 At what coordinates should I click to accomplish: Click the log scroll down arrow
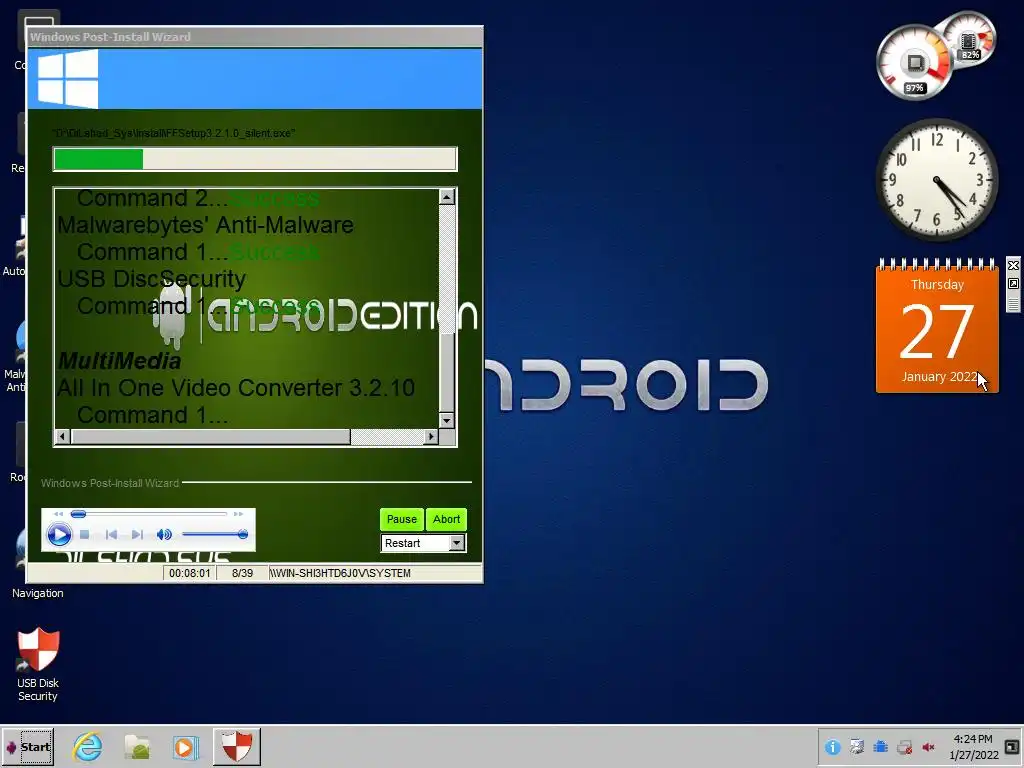coord(447,421)
